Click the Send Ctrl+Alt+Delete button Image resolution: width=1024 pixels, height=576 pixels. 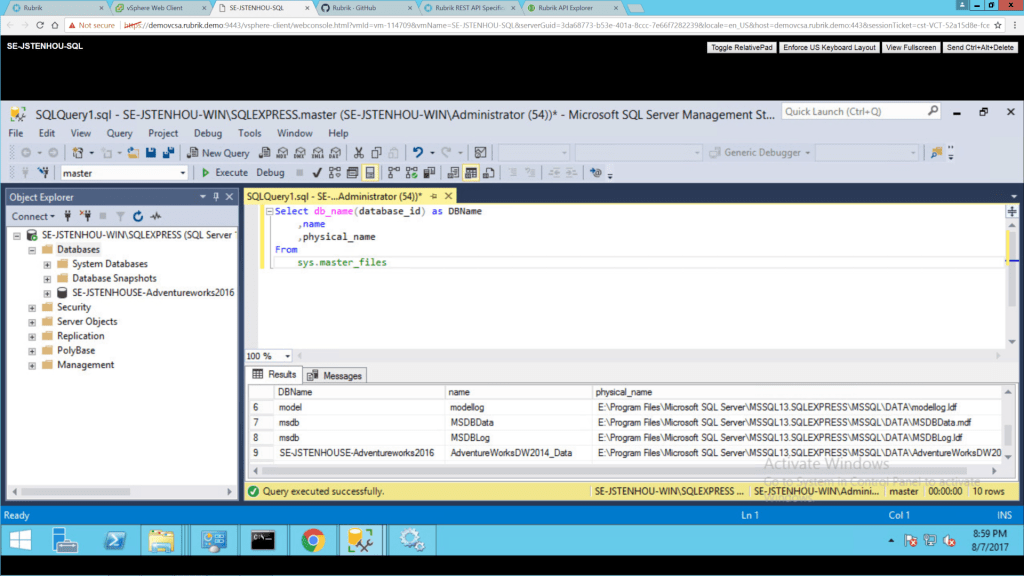coord(980,47)
